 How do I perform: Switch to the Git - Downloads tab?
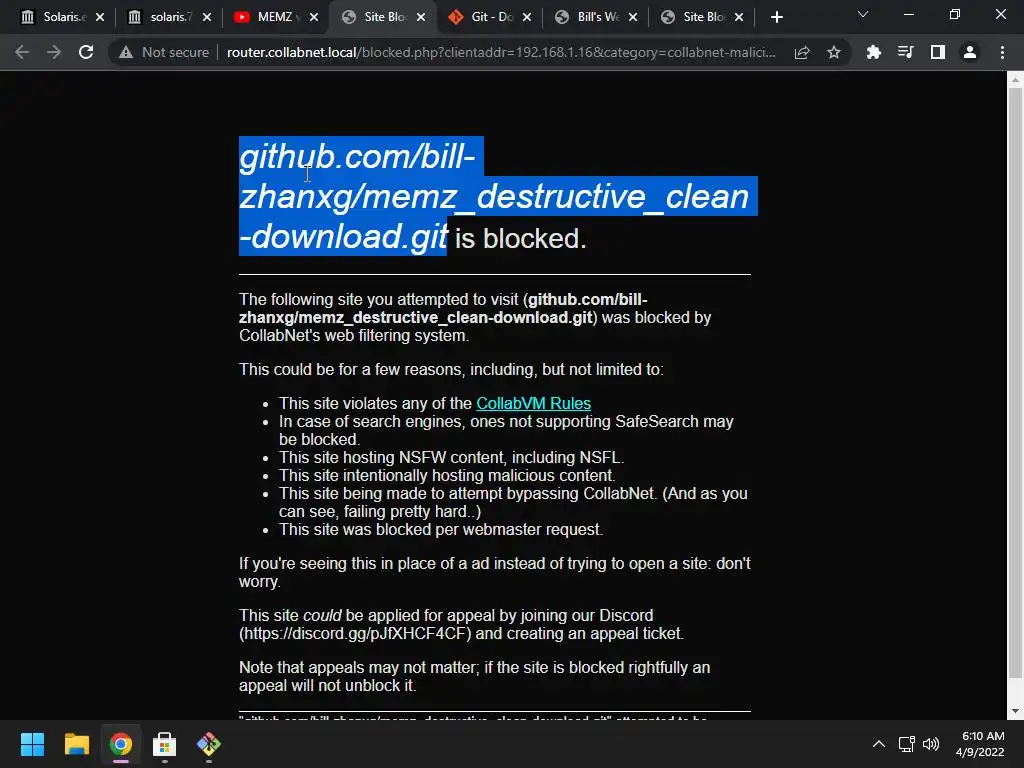(490, 17)
